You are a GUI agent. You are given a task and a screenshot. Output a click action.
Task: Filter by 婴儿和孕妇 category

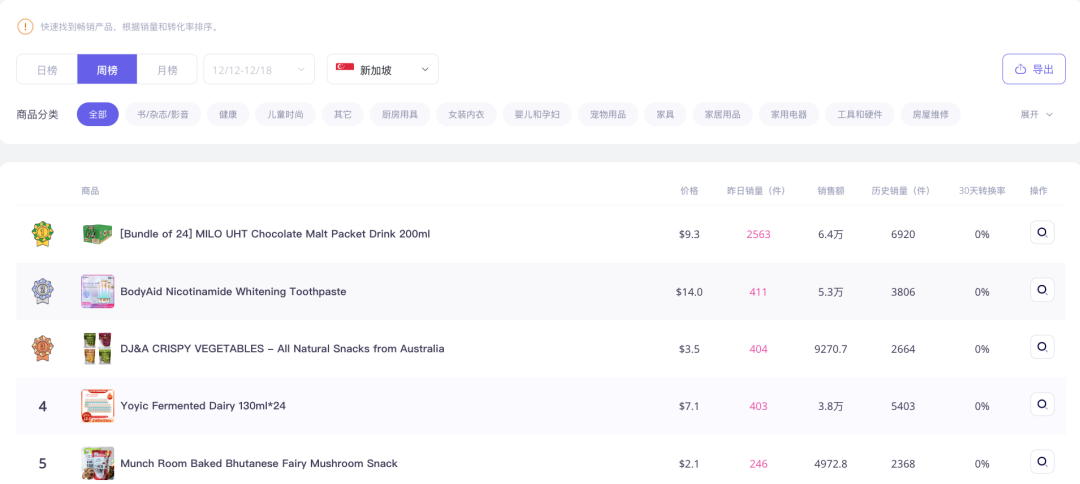coord(537,114)
